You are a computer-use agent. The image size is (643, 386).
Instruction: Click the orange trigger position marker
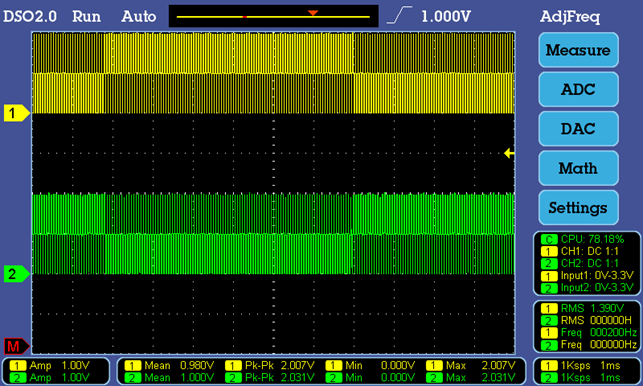coord(313,13)
